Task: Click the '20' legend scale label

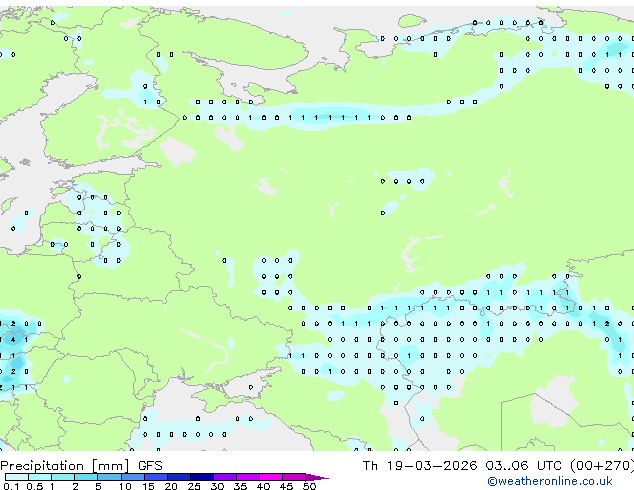Action: [171, 486]
